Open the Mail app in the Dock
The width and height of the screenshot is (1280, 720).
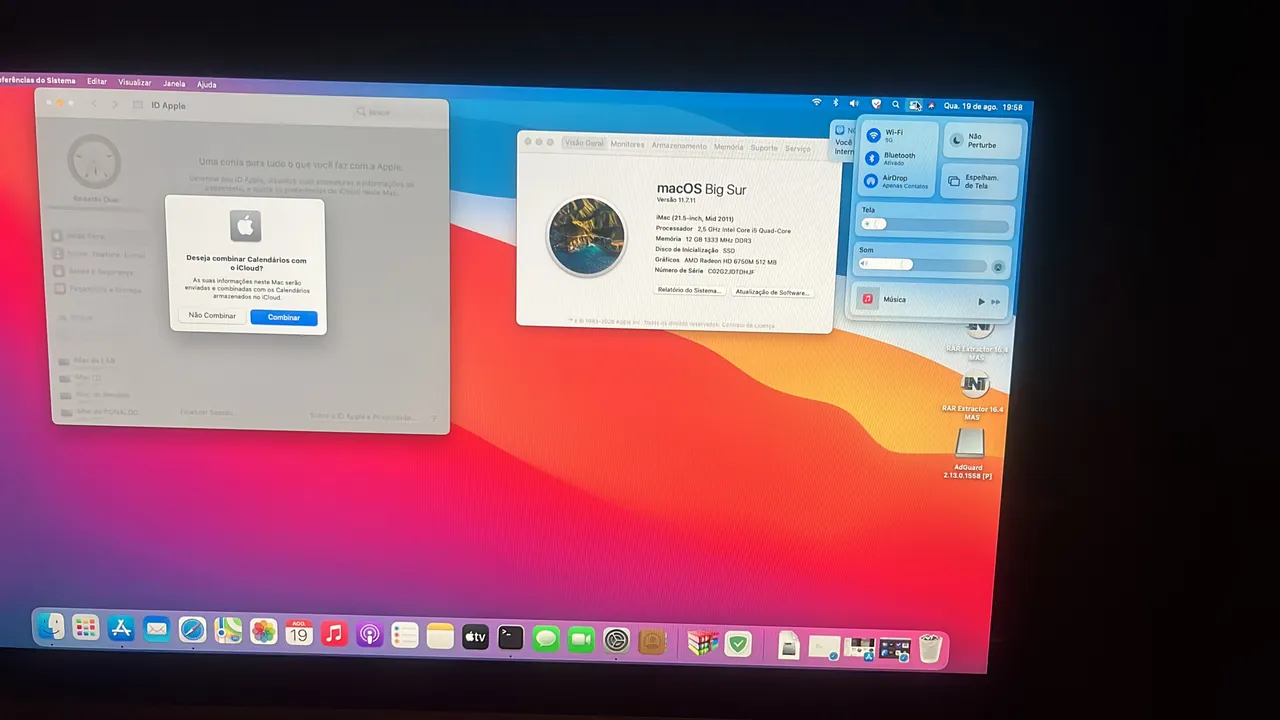click(x=156, y=629)
